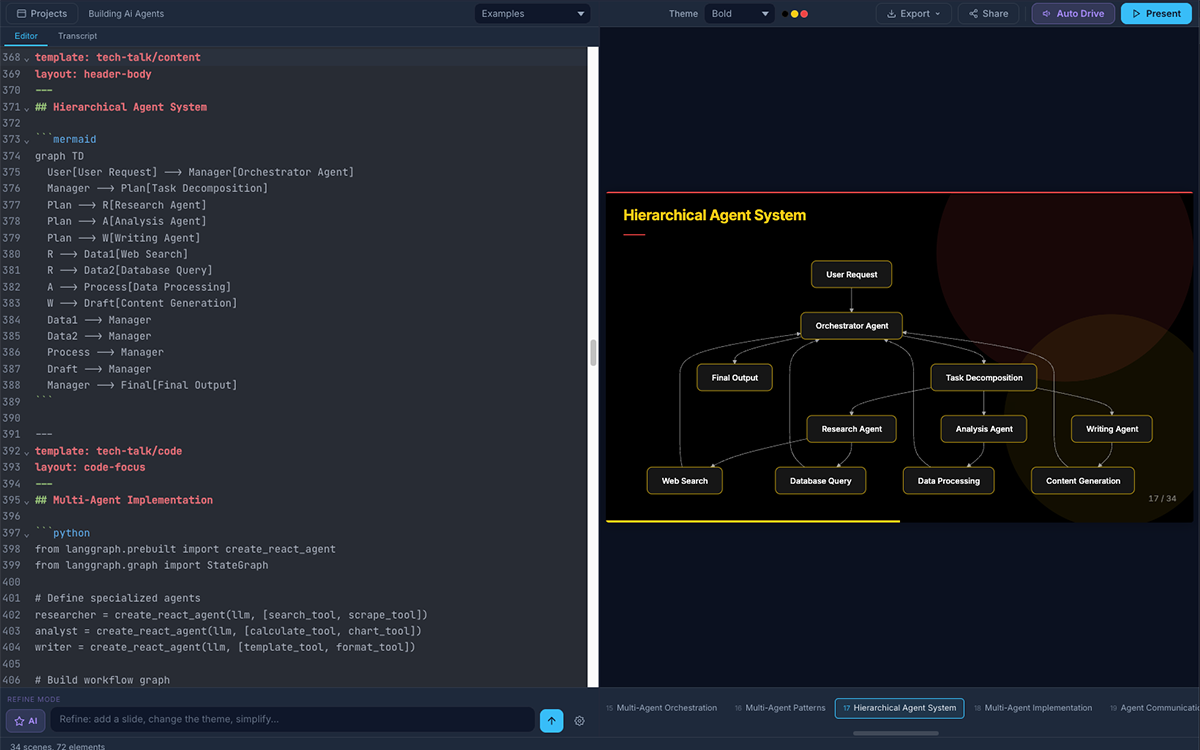Viewport: 1200px width, 750px height.
Task: Go to slide 16 Multi-Agent Patterns
Action: [x=780, y=708]
